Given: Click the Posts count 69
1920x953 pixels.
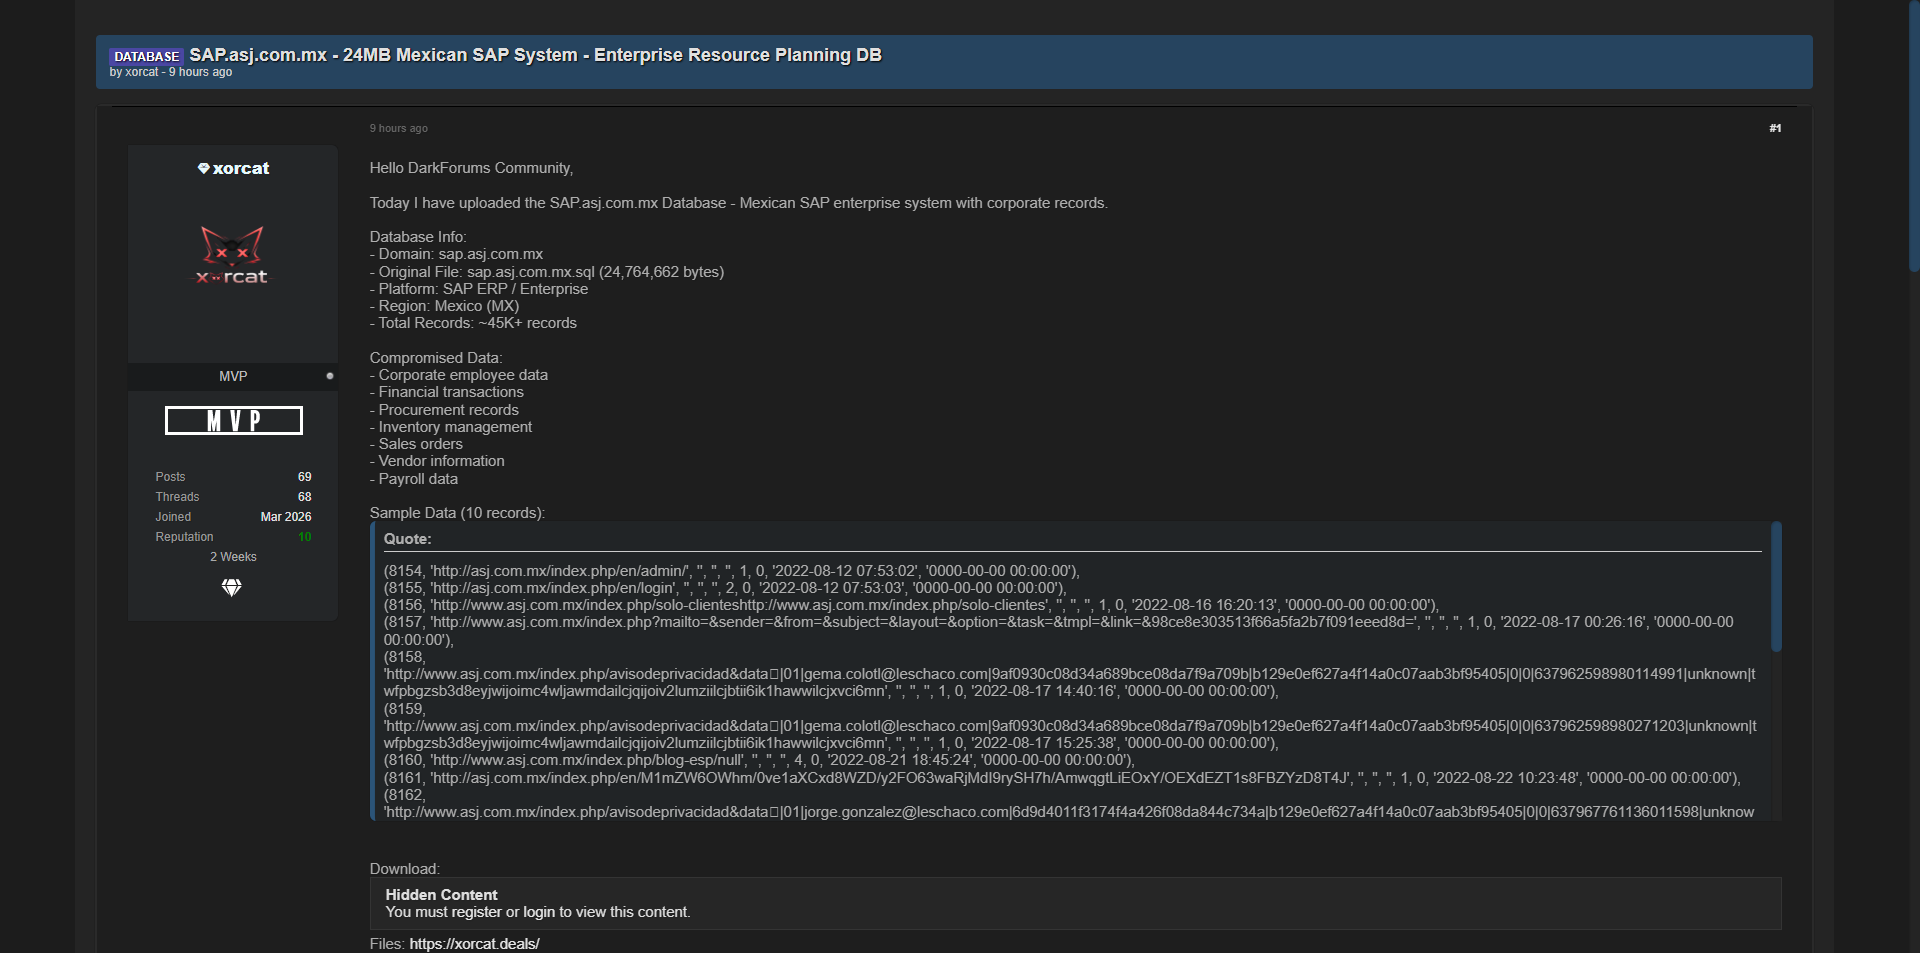Looking at the screenshot, I should pos(304,477).
